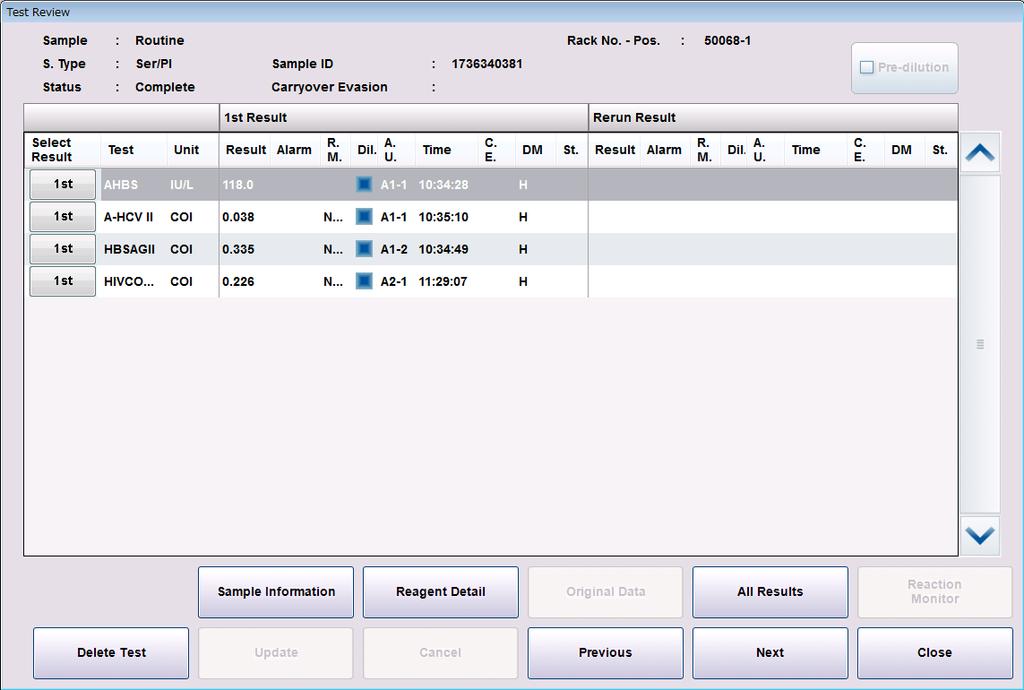Click the A2-1 analytical unit cell
The height and width of the screenshot is (690, 1024).
tap(394, 281)
